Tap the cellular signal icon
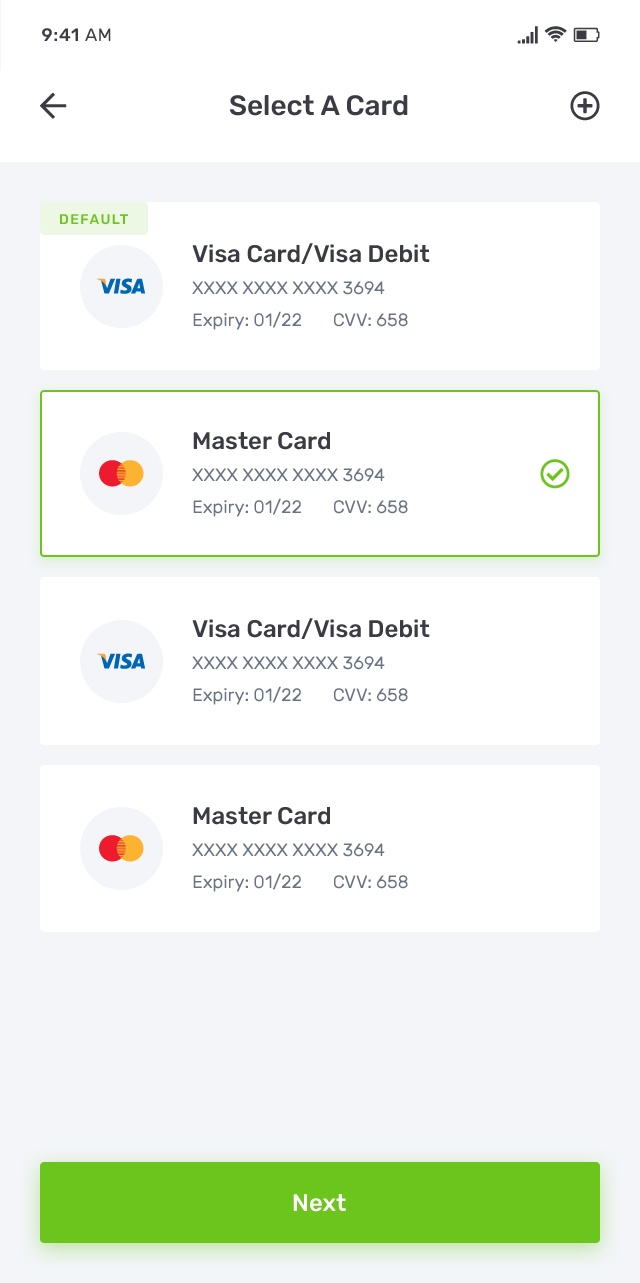Image resolution: width=640 pixels, height=1283 pixels. [526, 35]
